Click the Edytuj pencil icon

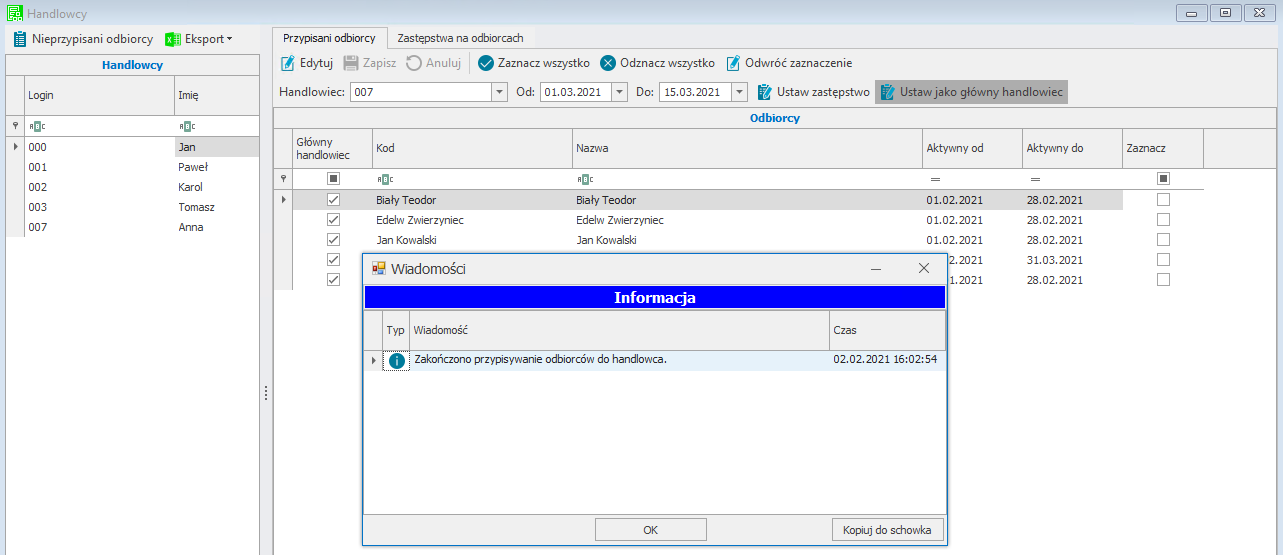click(x=287, y=63)
